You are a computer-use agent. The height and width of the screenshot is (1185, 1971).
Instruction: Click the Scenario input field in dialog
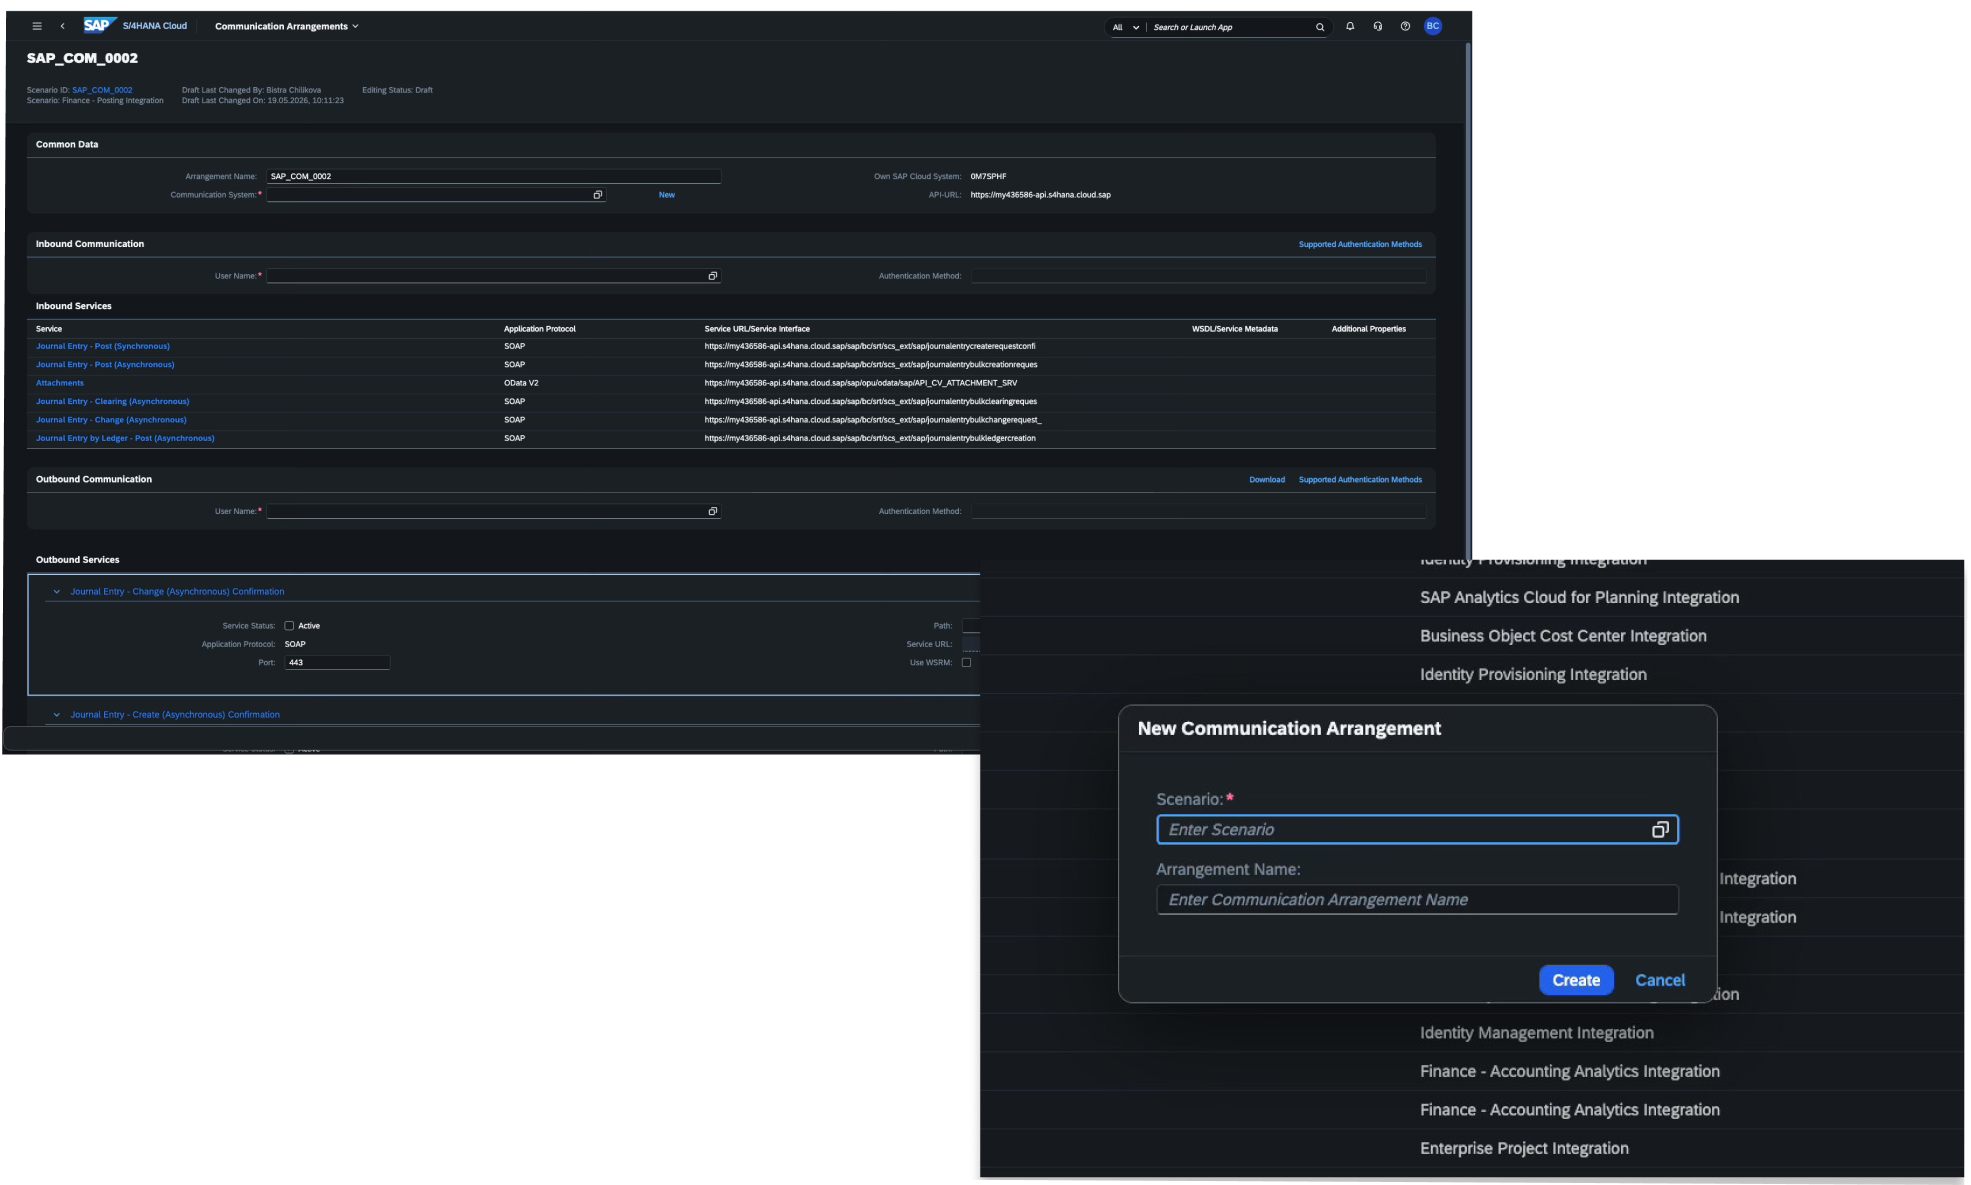(x=1417, y=829)
